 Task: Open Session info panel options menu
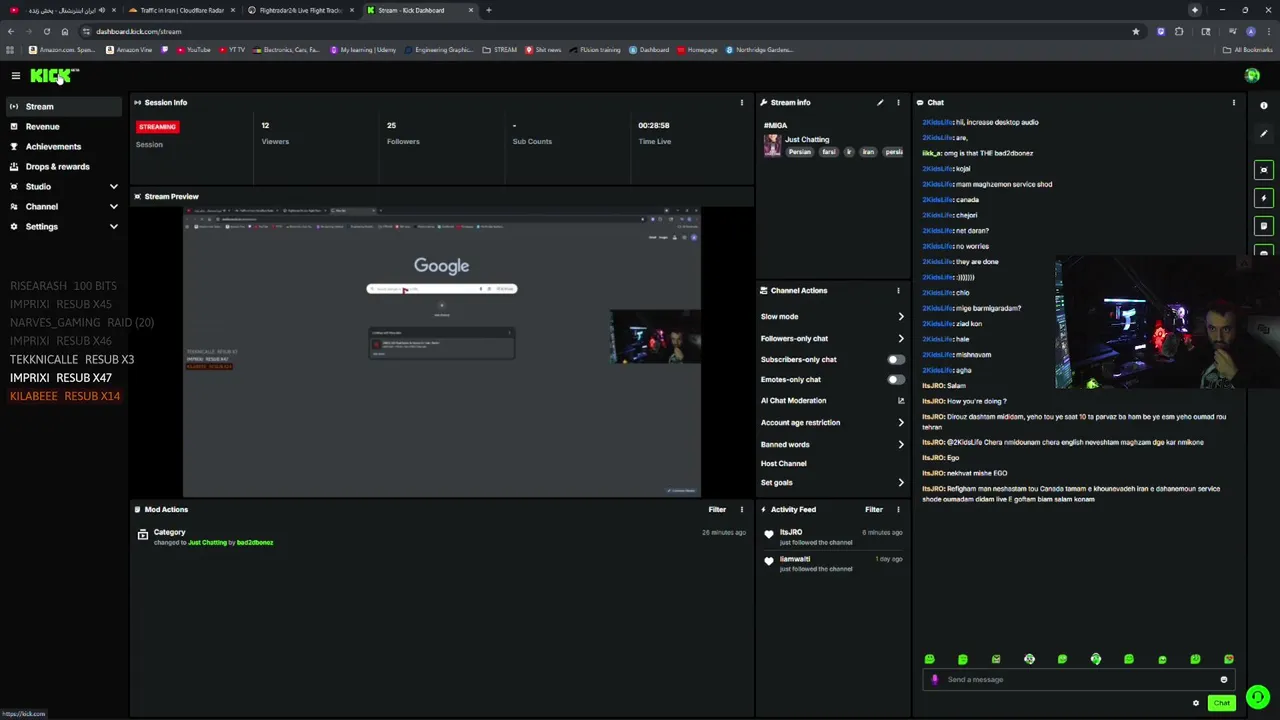(x=741, y=102)
